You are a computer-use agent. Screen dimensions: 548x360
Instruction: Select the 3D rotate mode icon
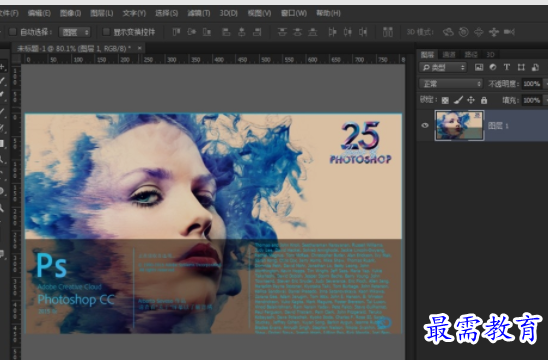point(448,32)
